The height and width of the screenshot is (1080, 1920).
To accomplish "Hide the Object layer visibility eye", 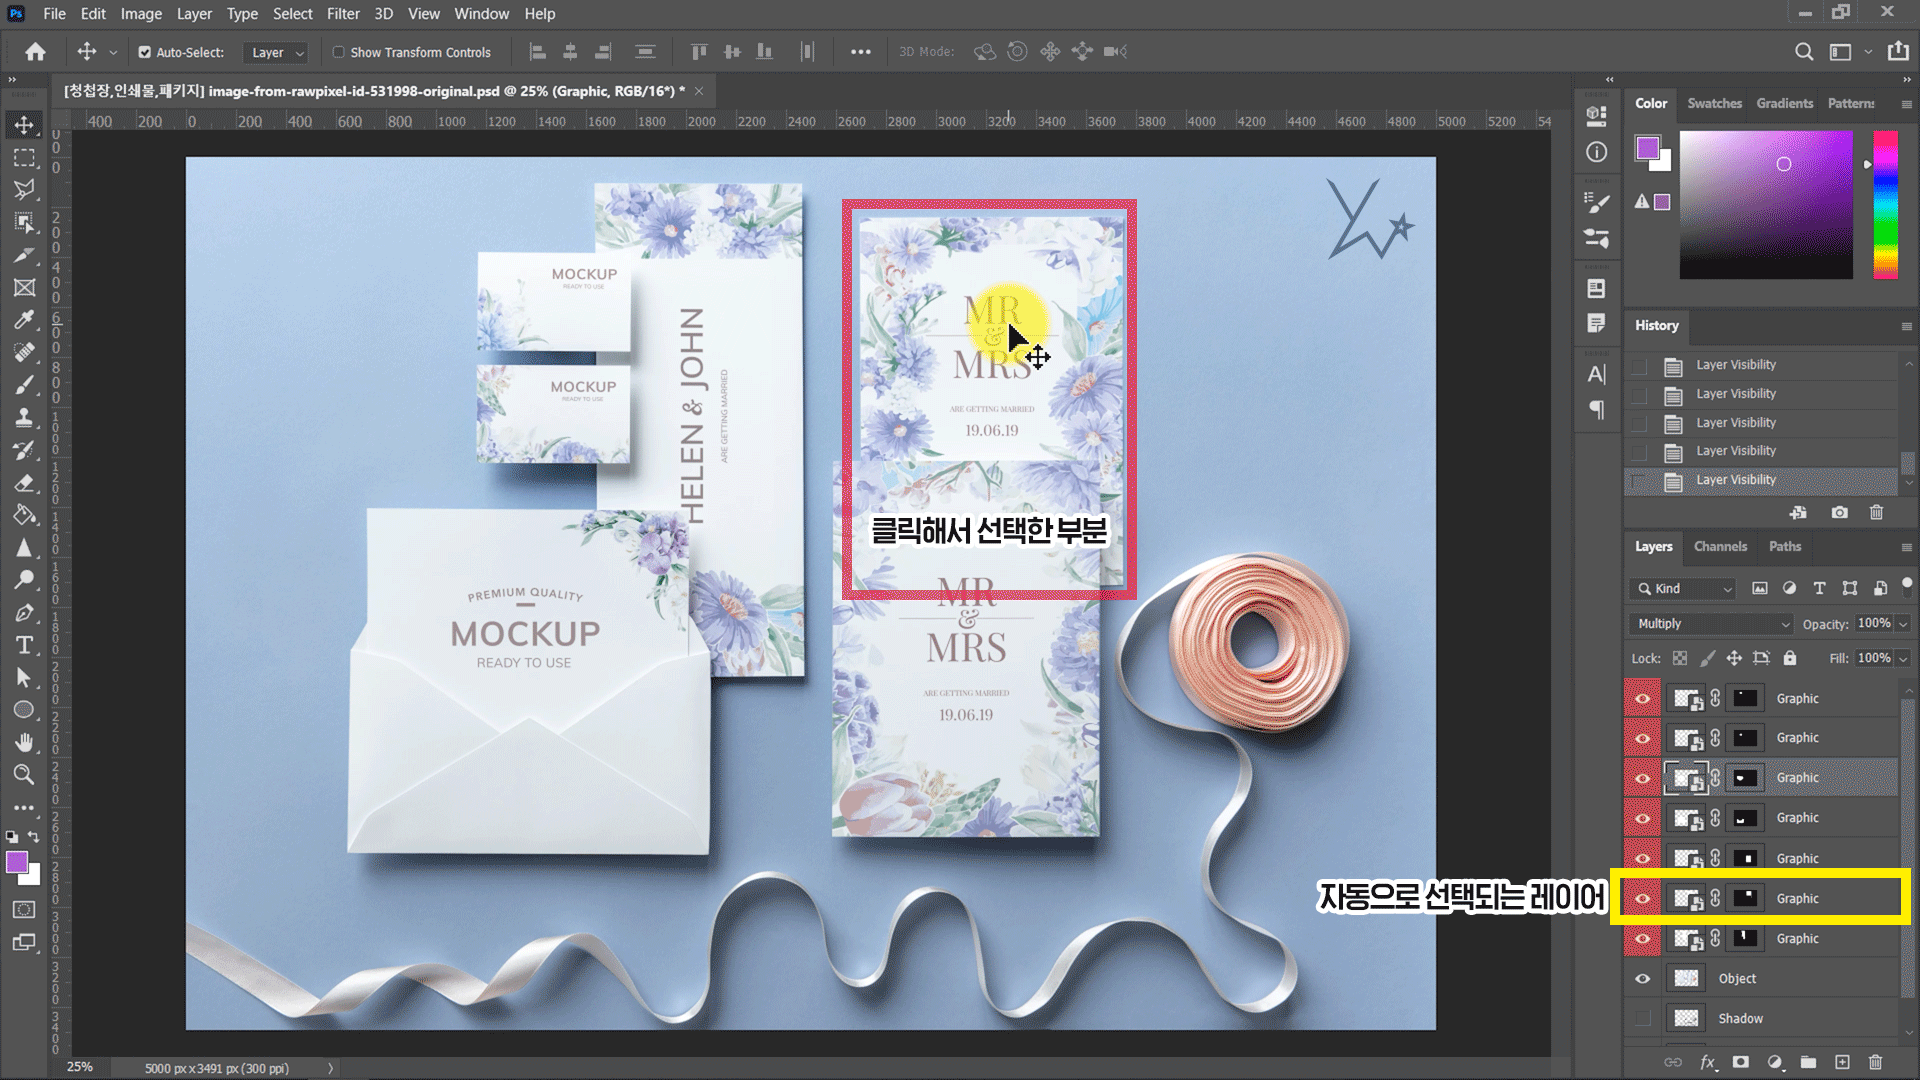I will coord(1642,978).
